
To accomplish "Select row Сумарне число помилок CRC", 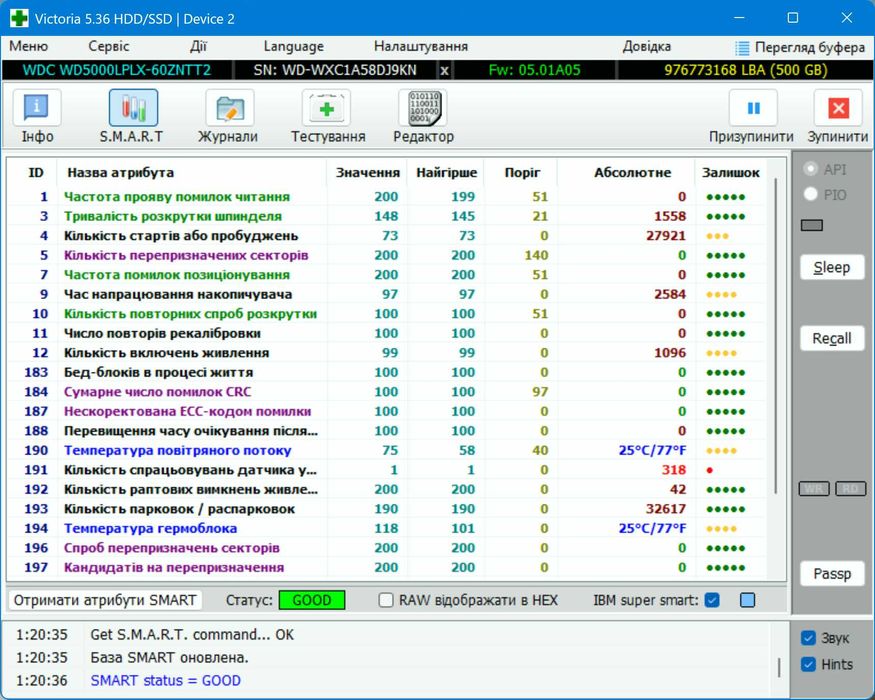I will (x=386, y=392).
